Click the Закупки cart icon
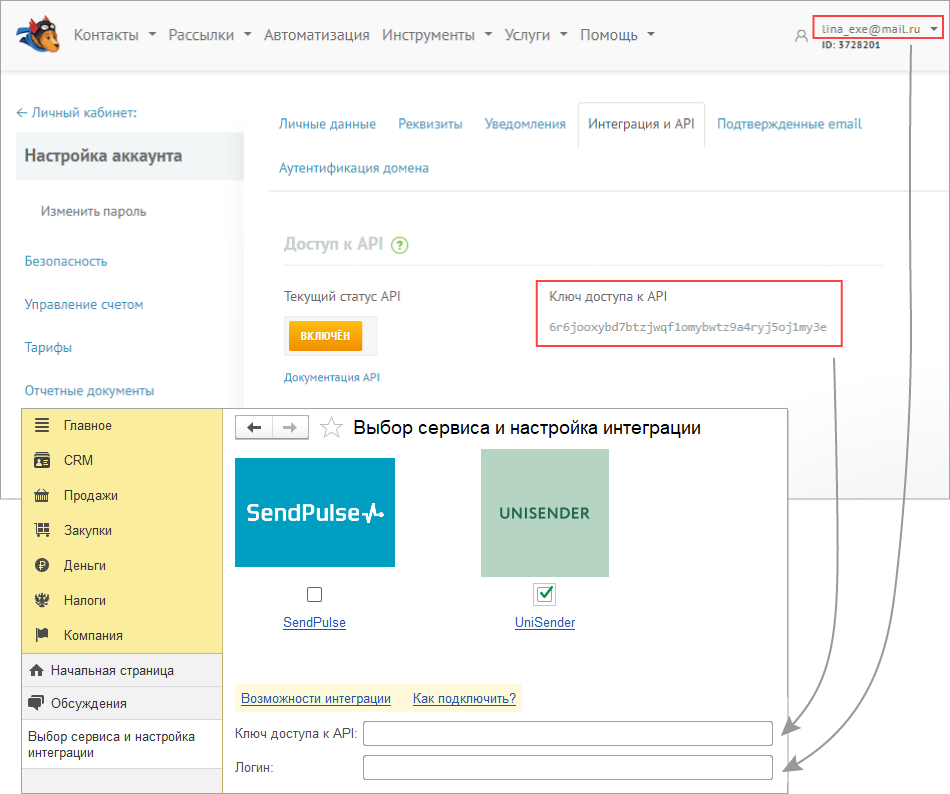The width and height of the screenshot is (950, 794). point(42,531)
